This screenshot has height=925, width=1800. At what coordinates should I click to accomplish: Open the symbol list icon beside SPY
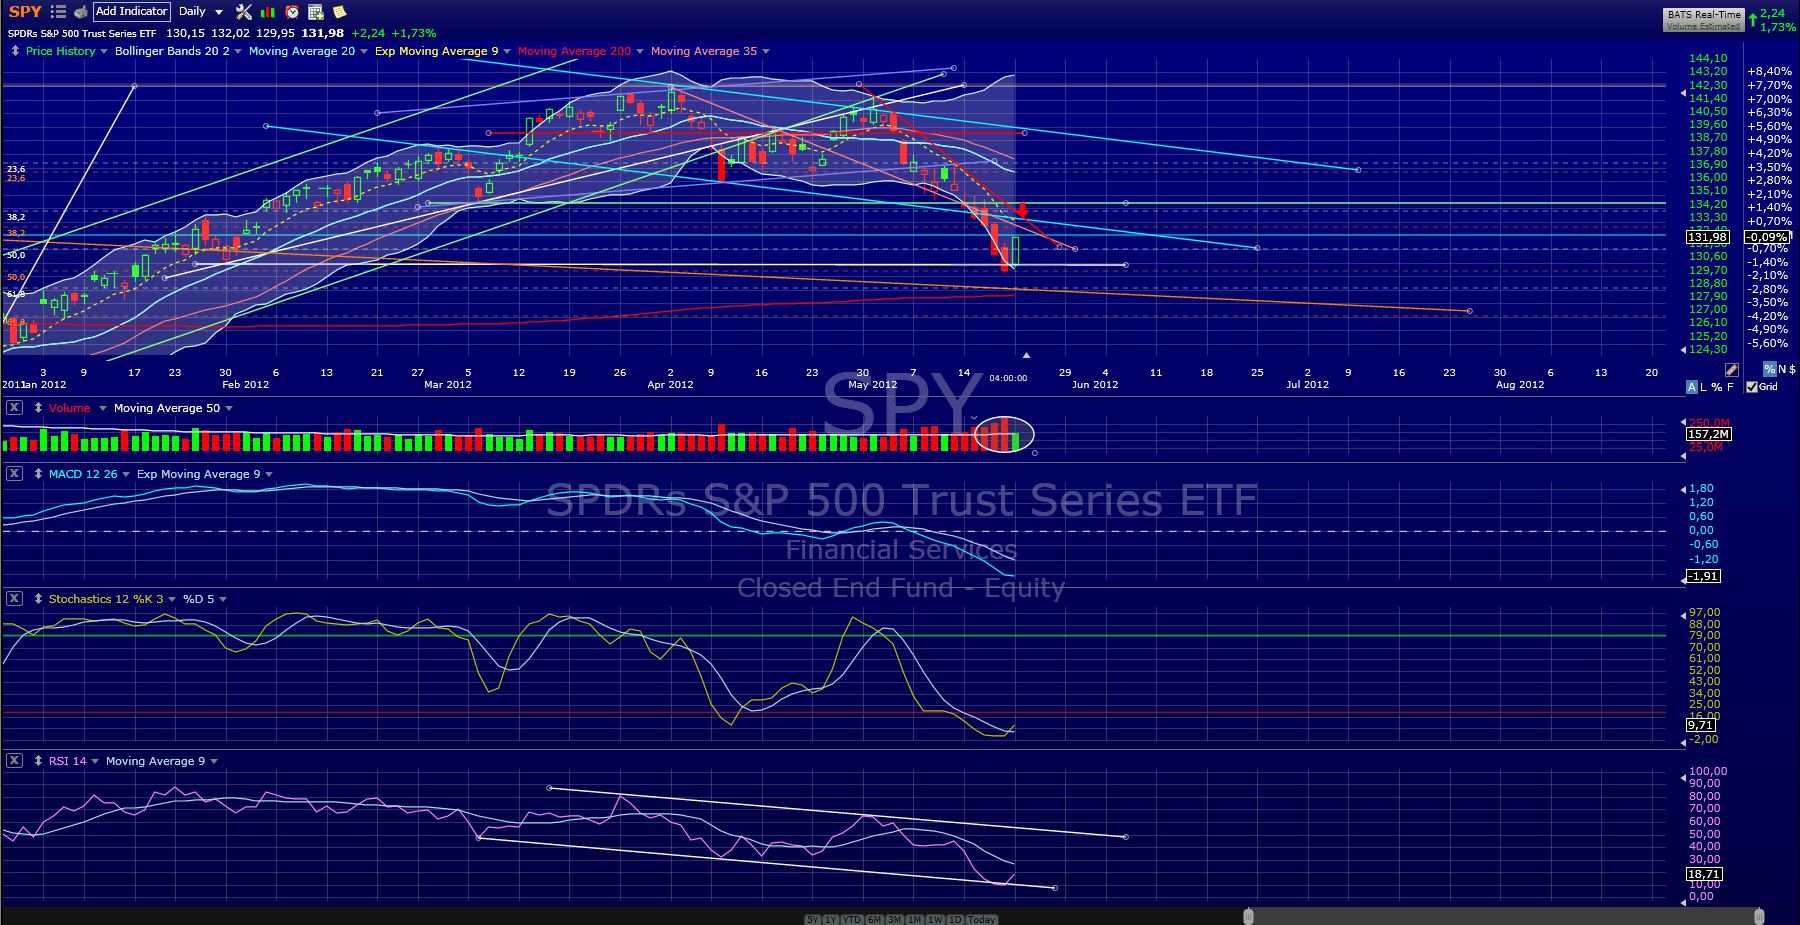coord(58,12)
